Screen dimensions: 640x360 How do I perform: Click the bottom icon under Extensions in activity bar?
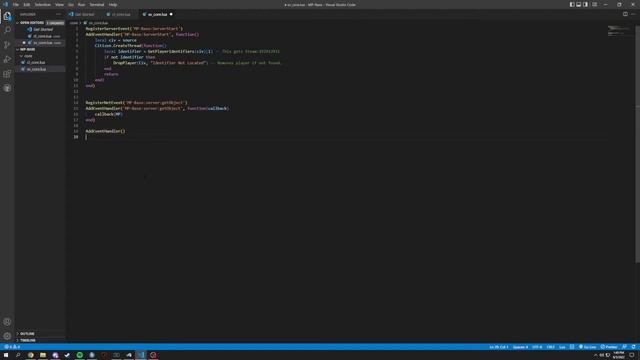(x=7, y=88)
